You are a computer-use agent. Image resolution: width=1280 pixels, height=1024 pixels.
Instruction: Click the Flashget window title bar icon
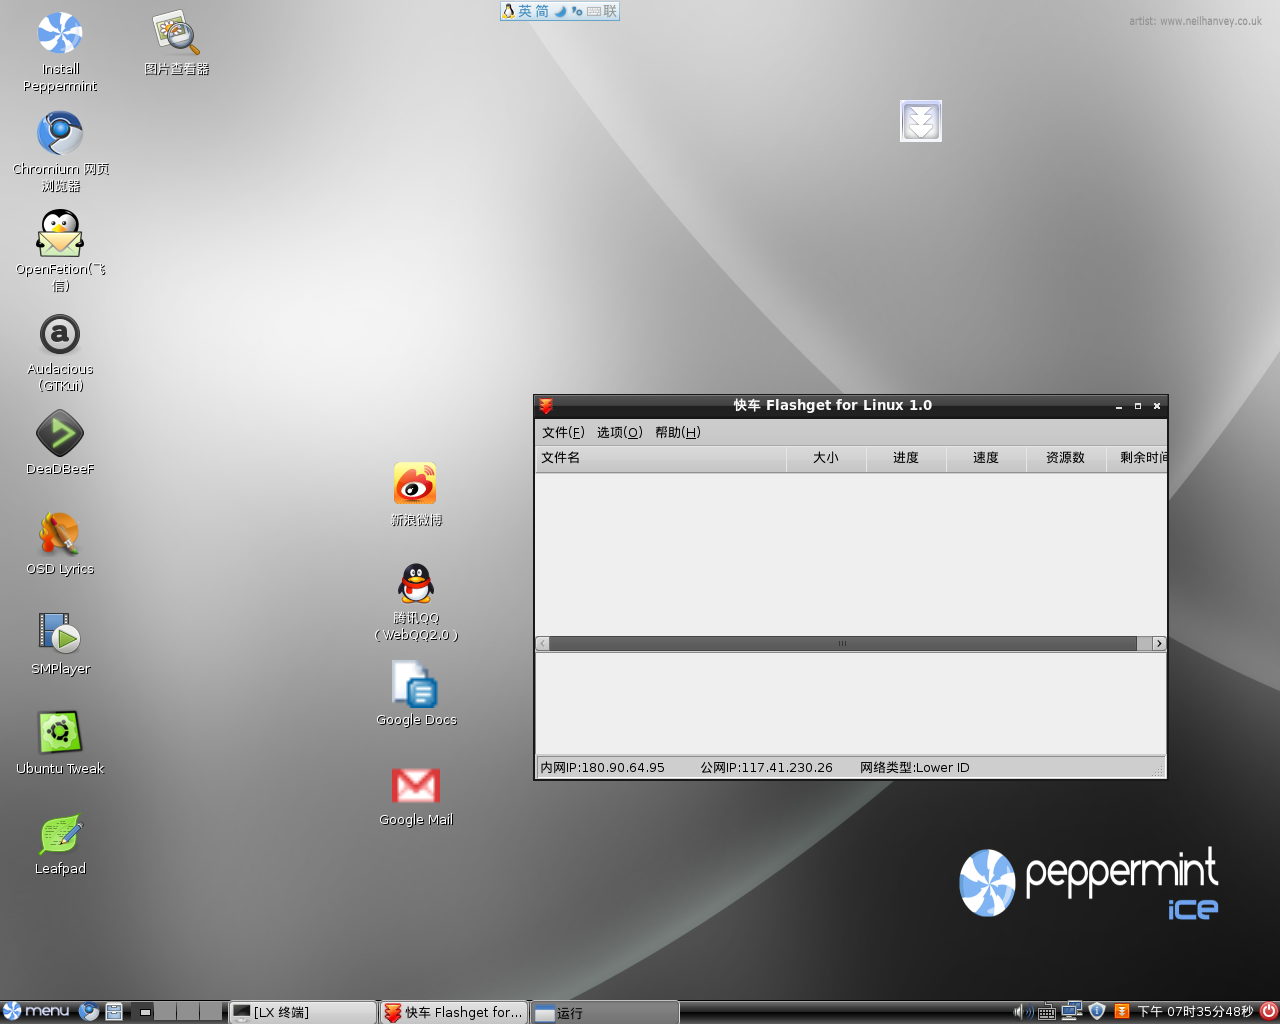[x=546, y=405]
